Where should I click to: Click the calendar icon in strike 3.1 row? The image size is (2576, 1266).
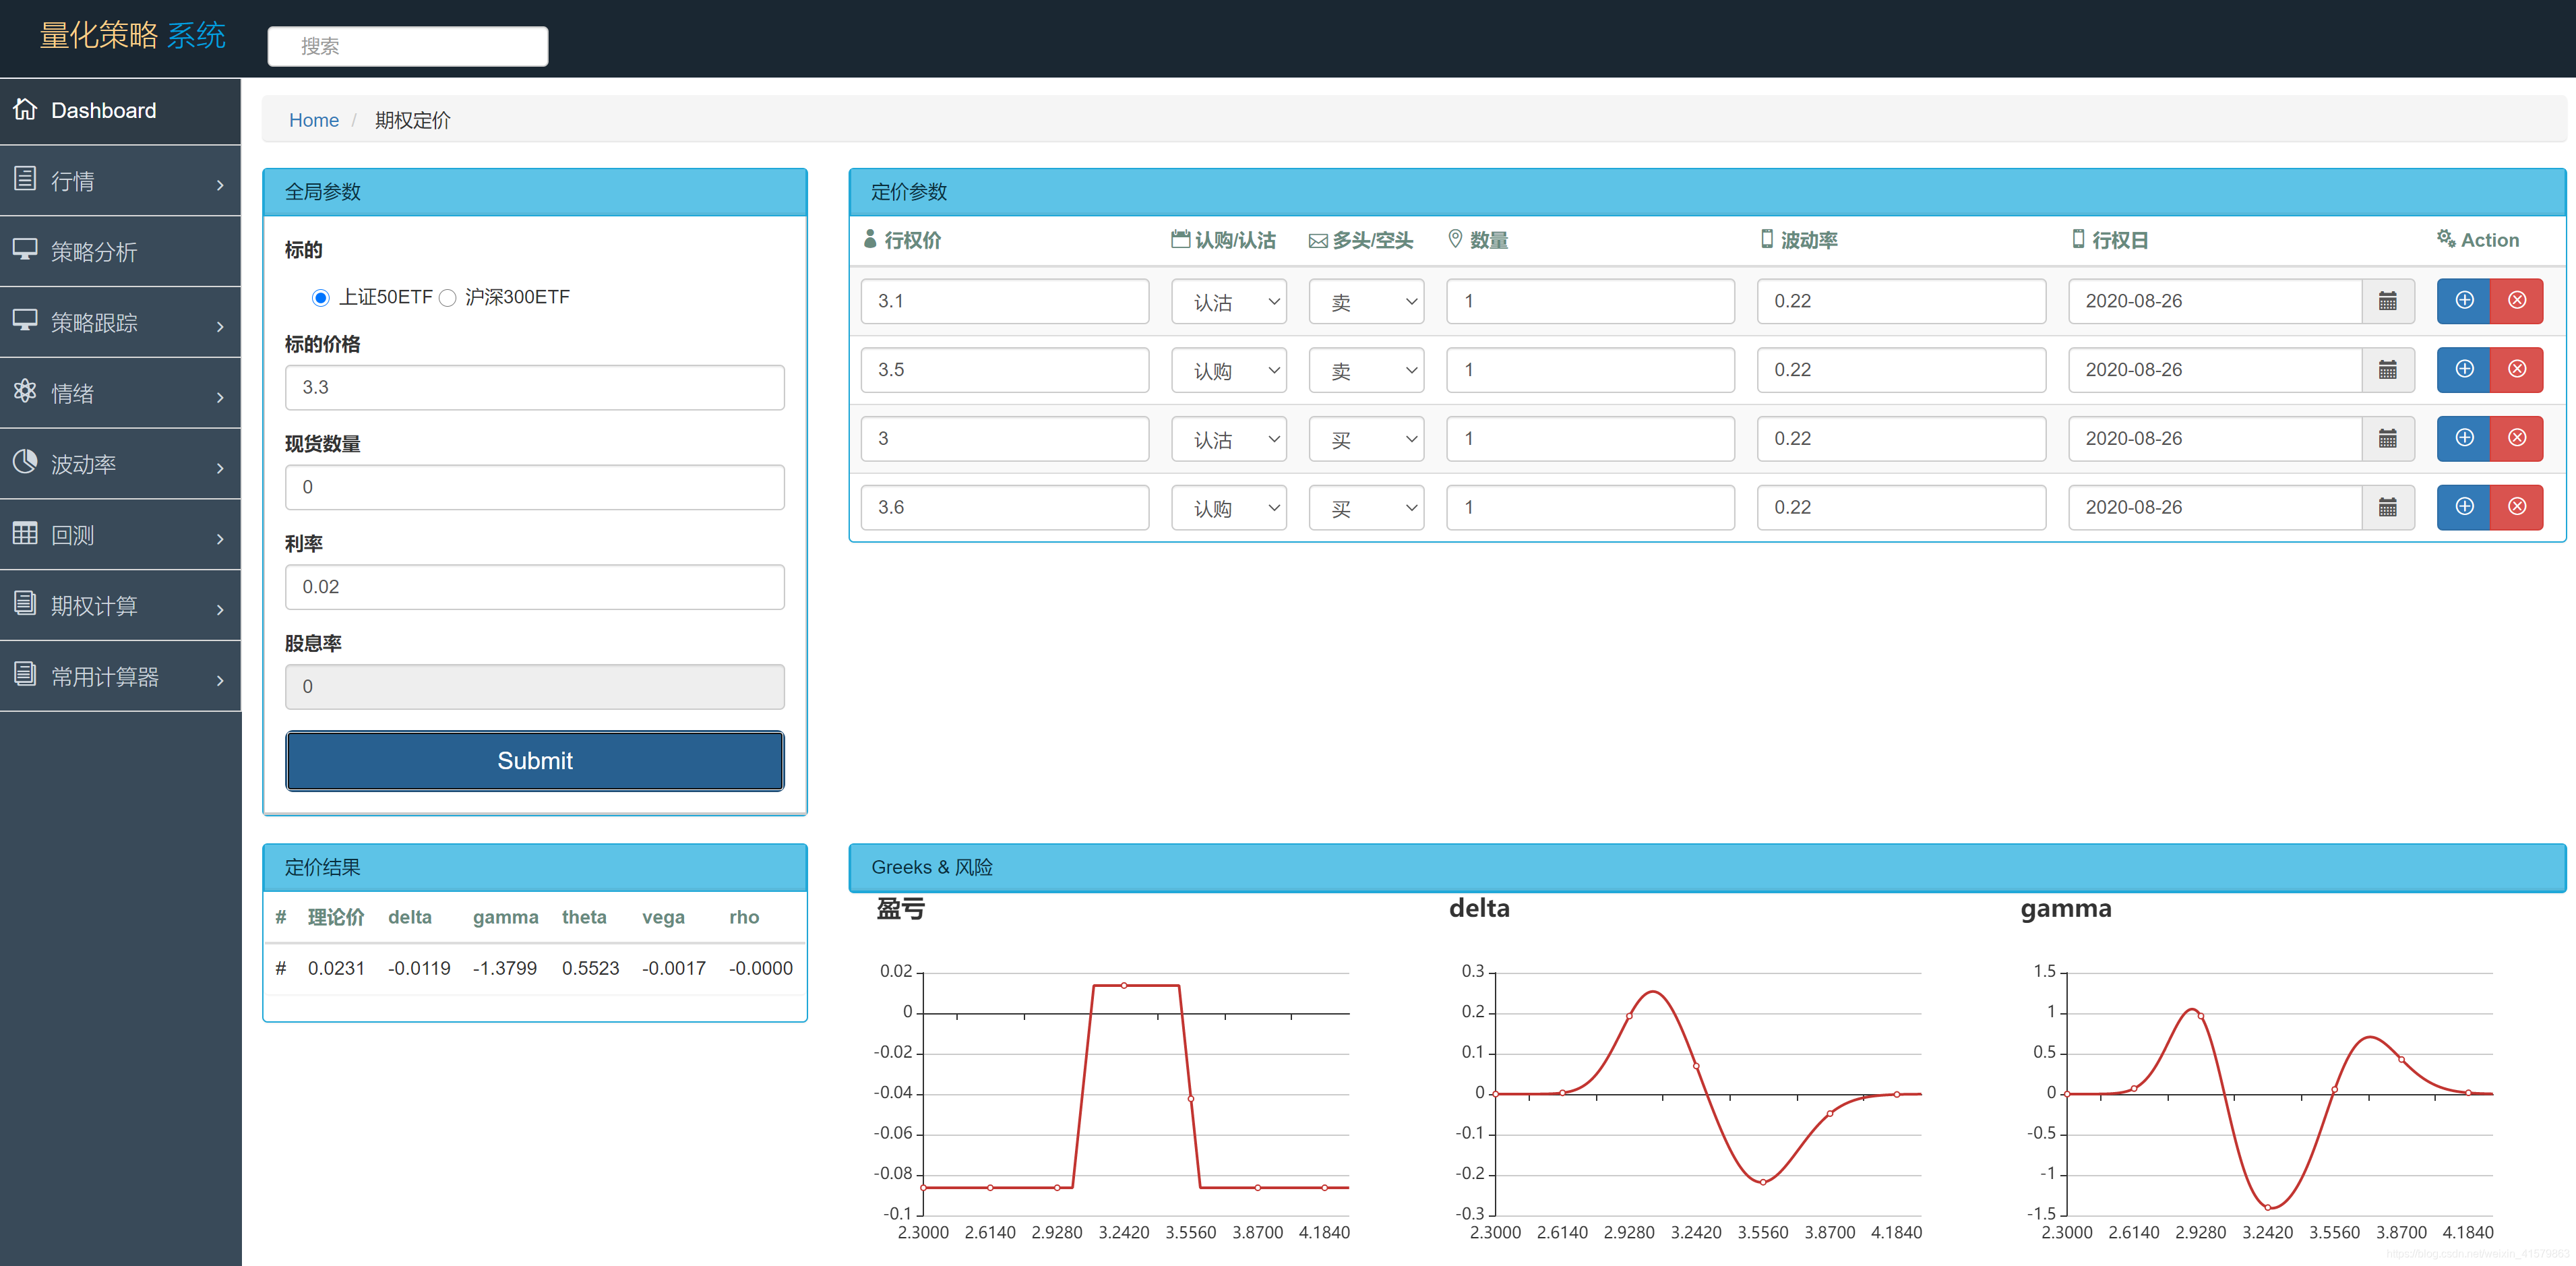point(2387,301)
